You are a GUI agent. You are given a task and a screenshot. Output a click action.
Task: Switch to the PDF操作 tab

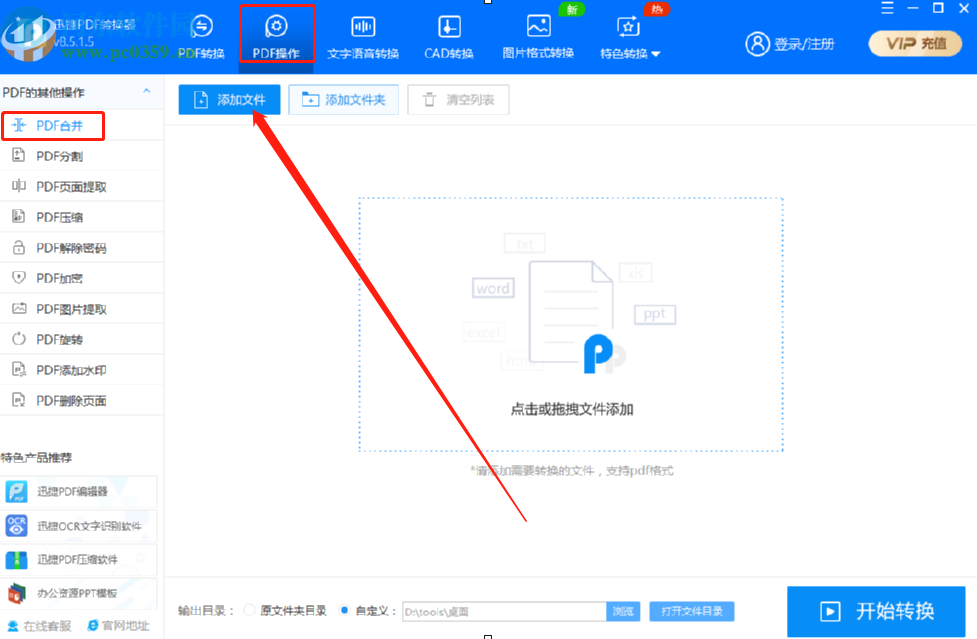(277, 35)
